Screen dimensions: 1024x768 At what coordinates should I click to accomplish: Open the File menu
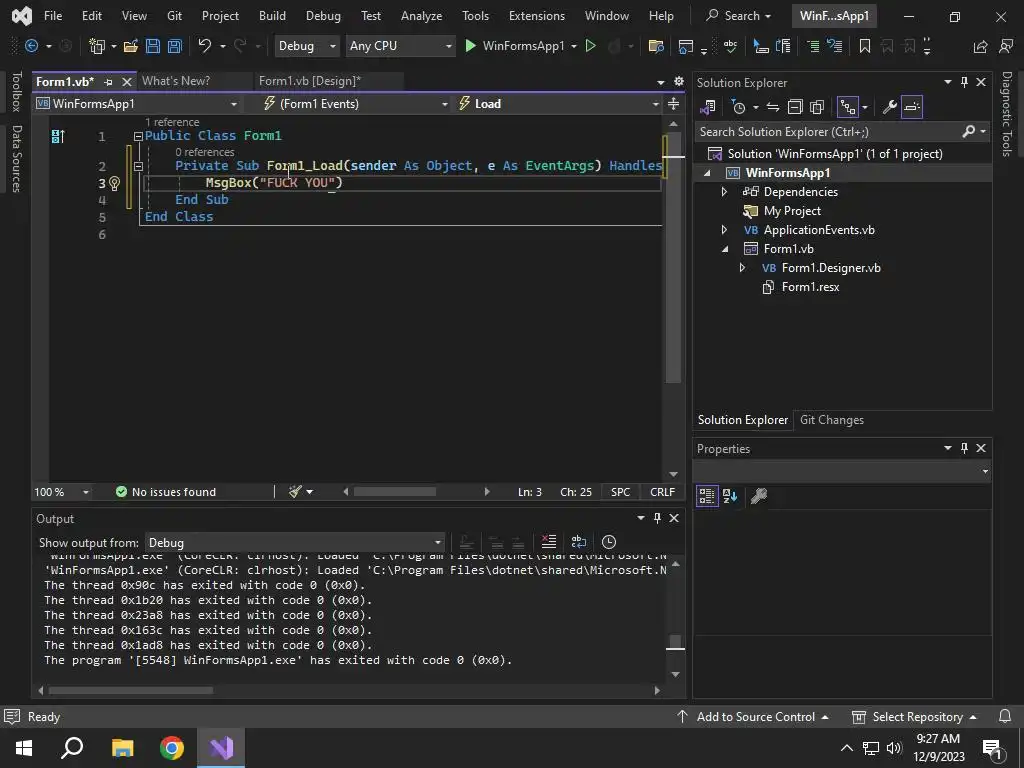(53, 16)
